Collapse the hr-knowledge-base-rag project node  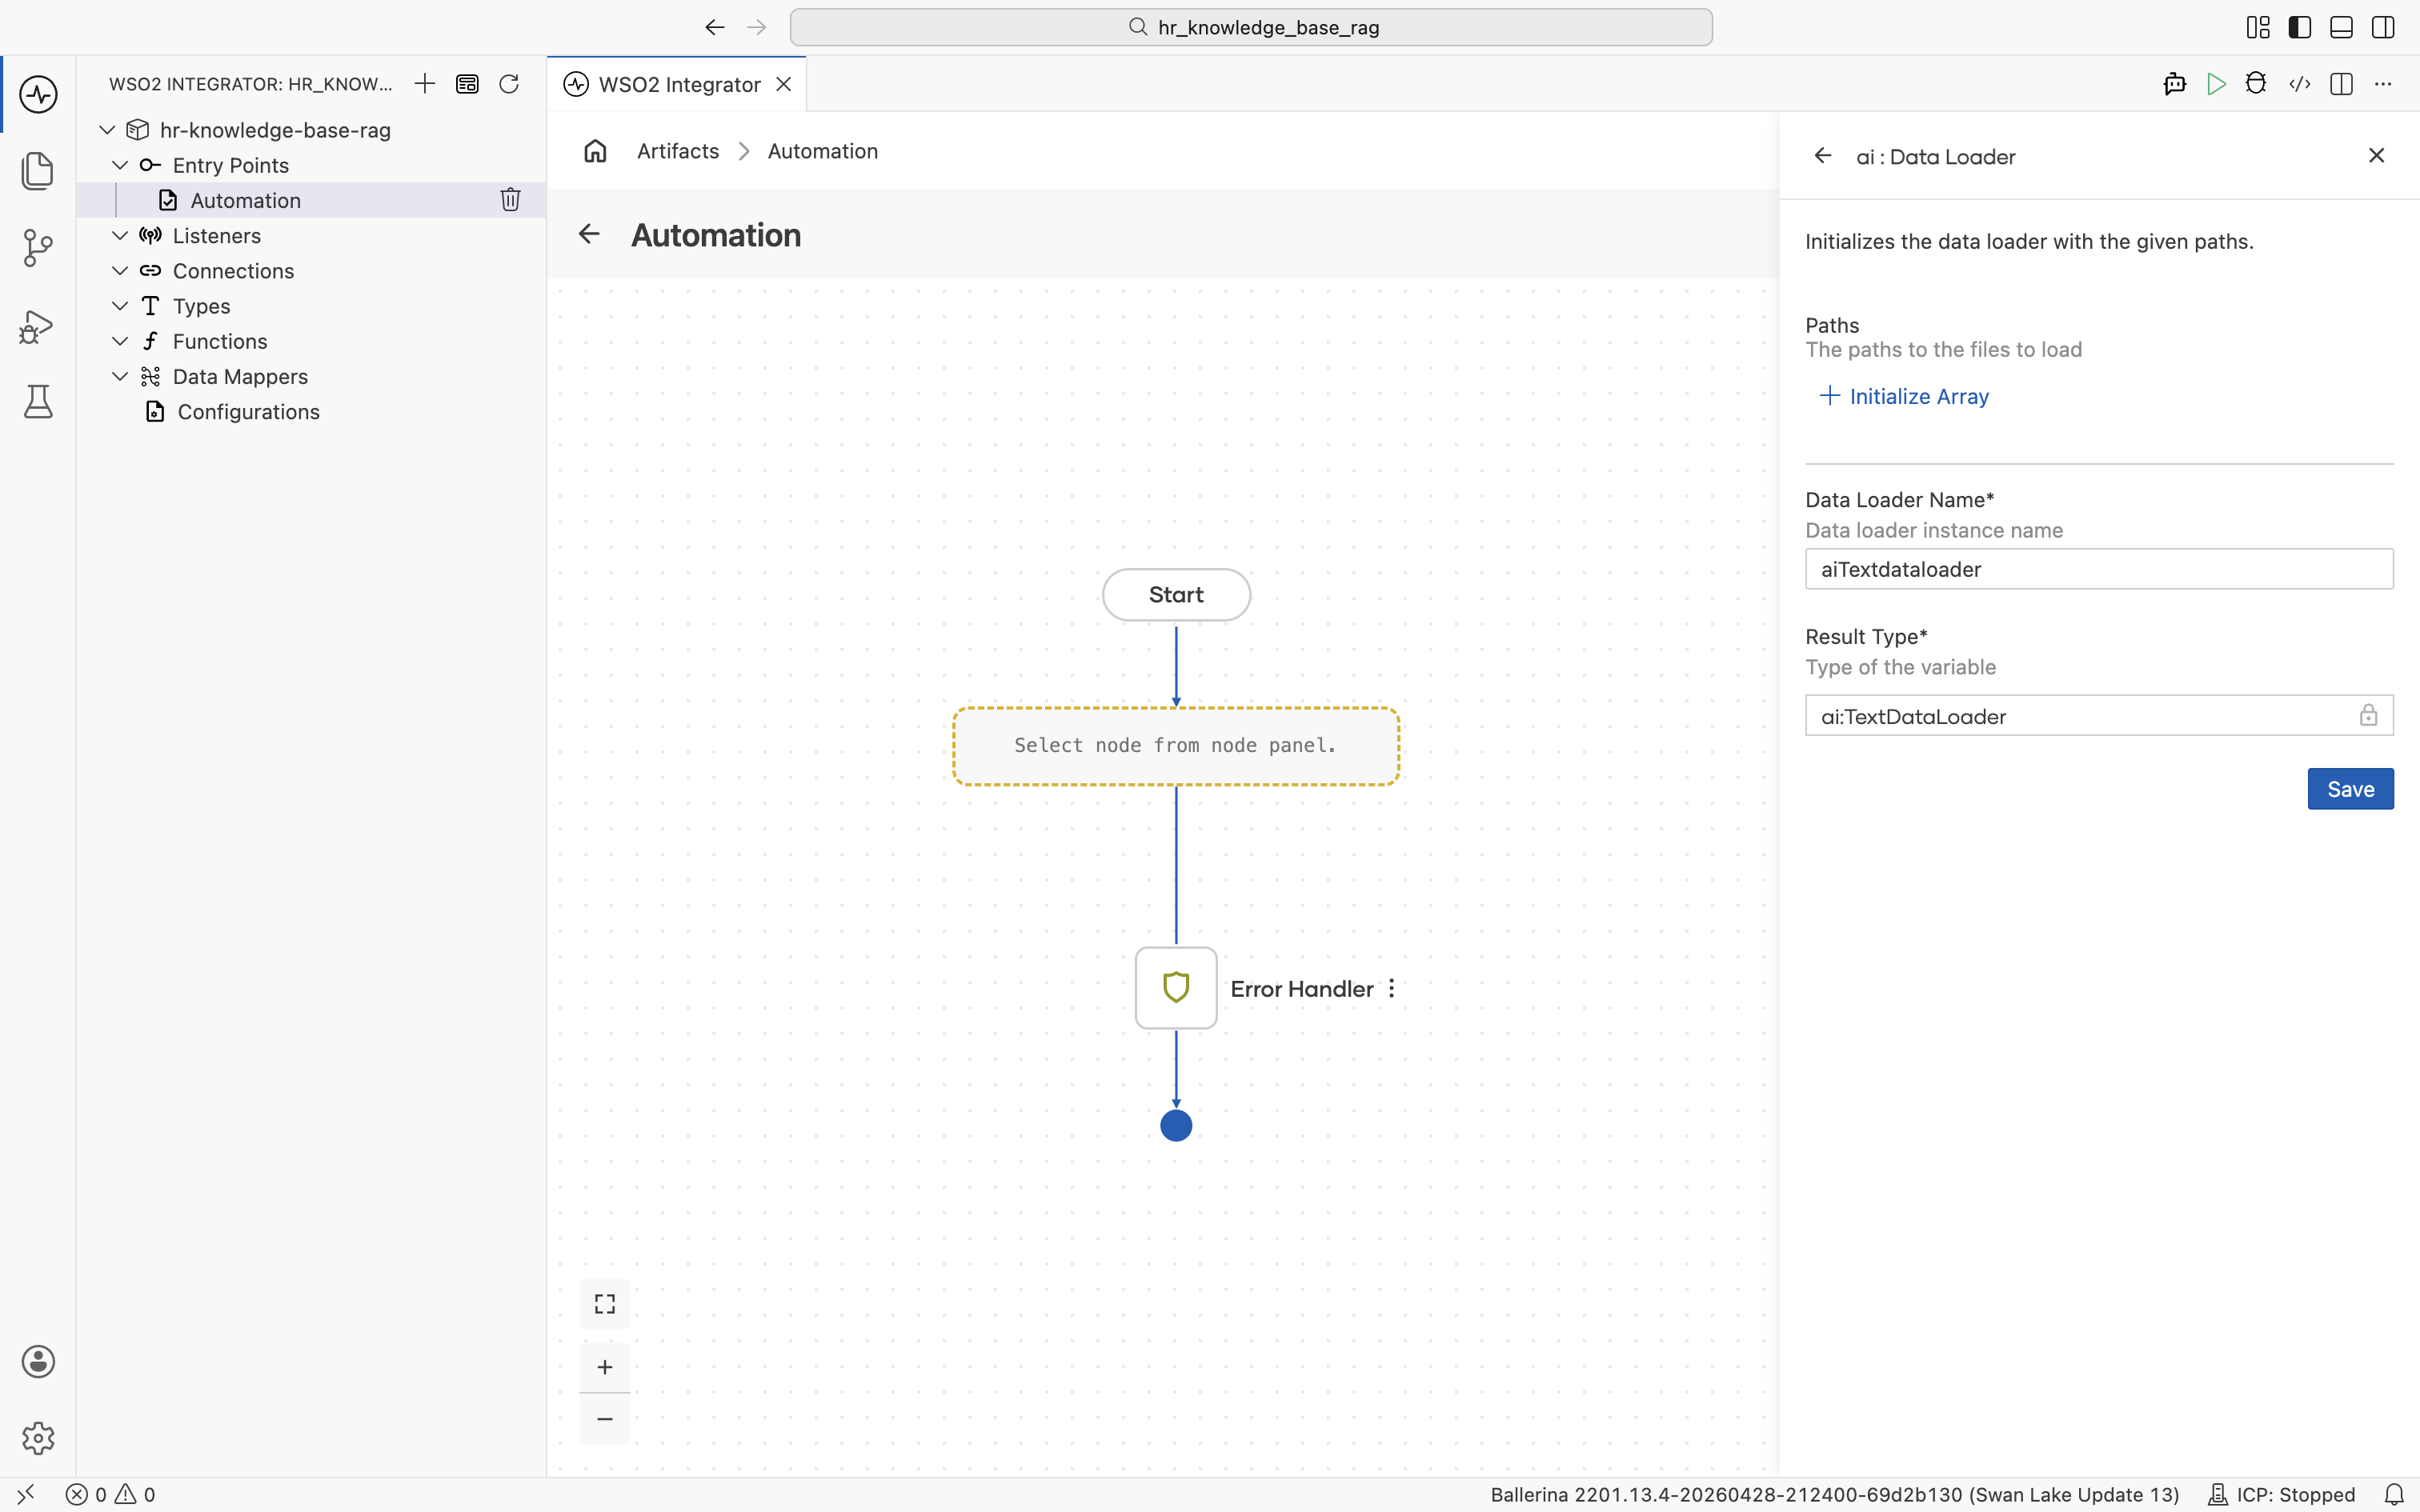point(107,130)
